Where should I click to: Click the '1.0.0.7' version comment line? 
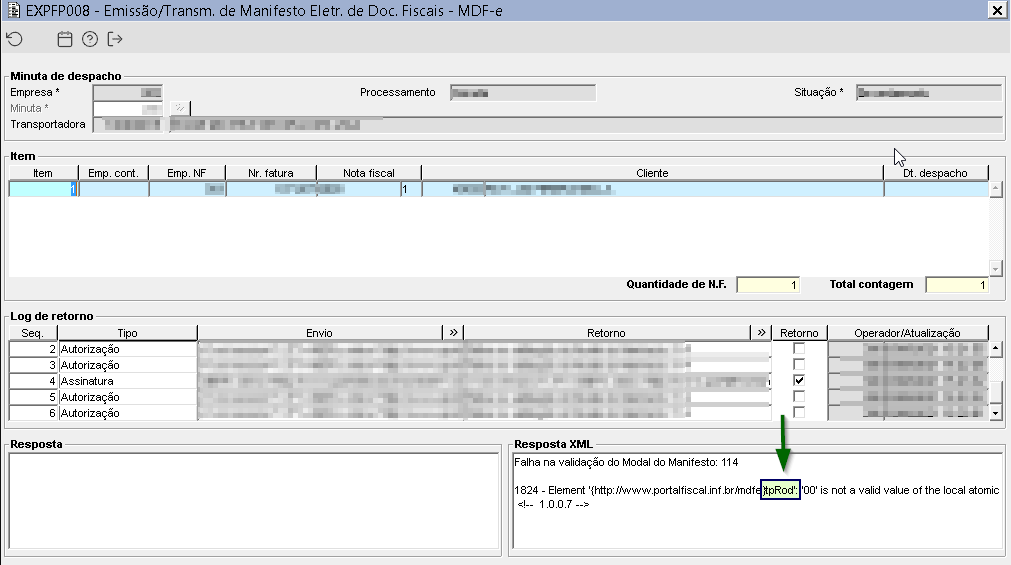coord(553,504)
